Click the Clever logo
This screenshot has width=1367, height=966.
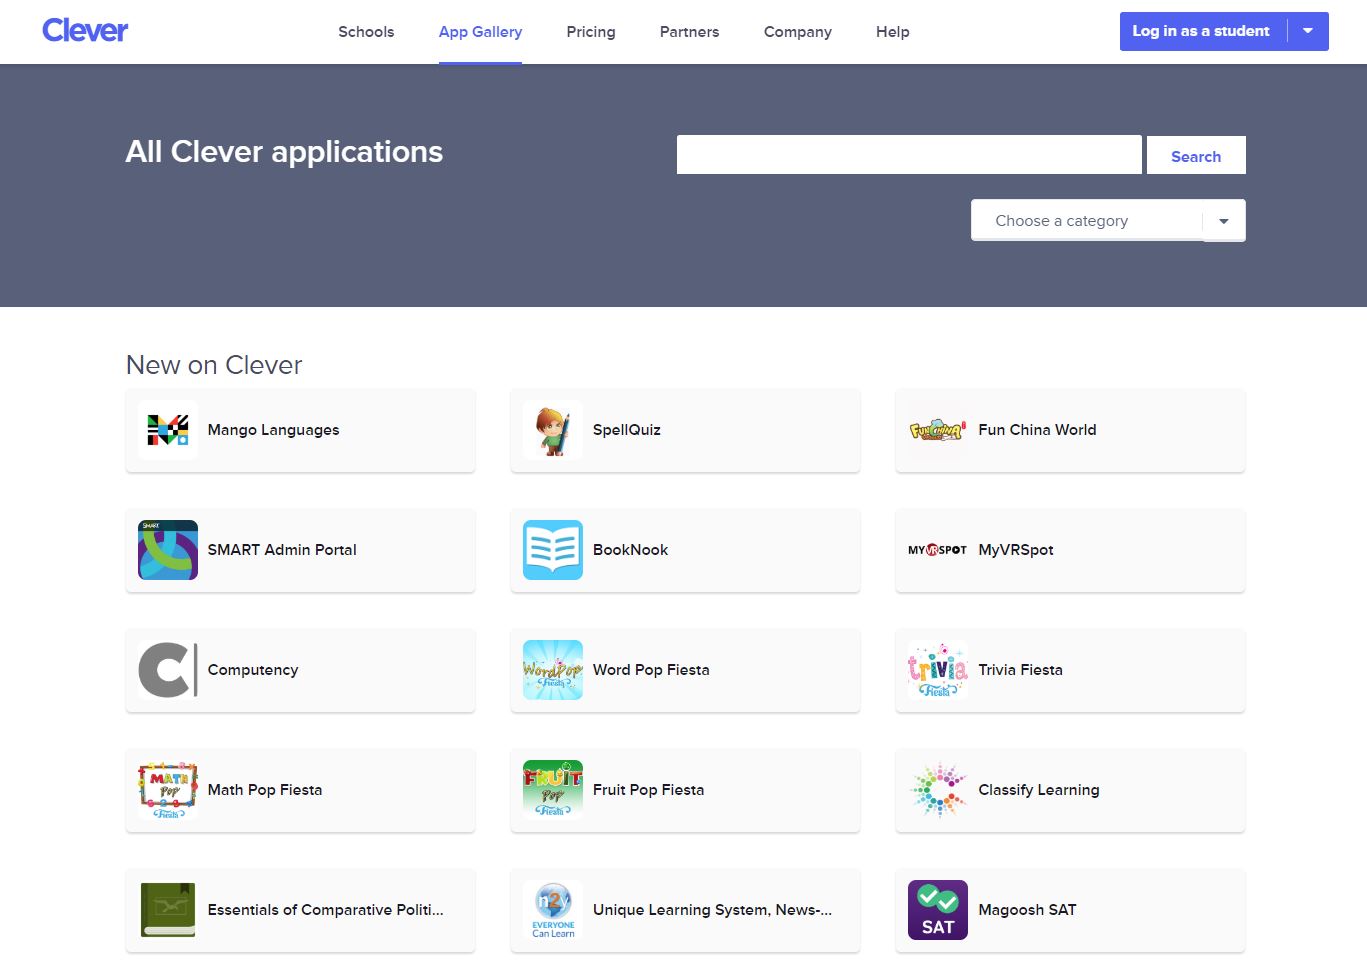[x=85, y=31]
